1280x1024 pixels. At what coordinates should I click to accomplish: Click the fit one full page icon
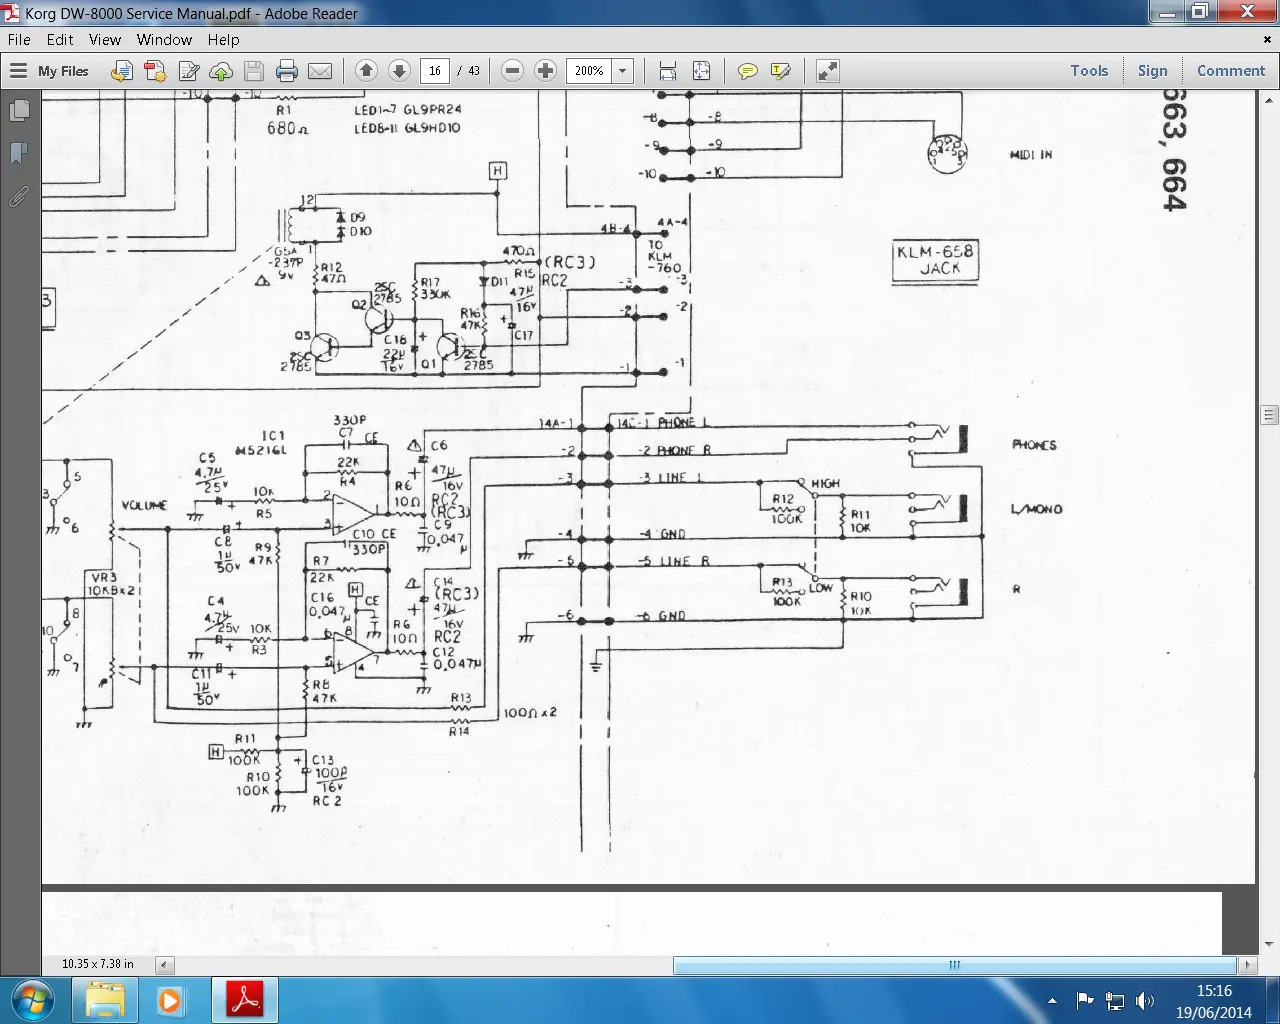(x=701, y=71)
